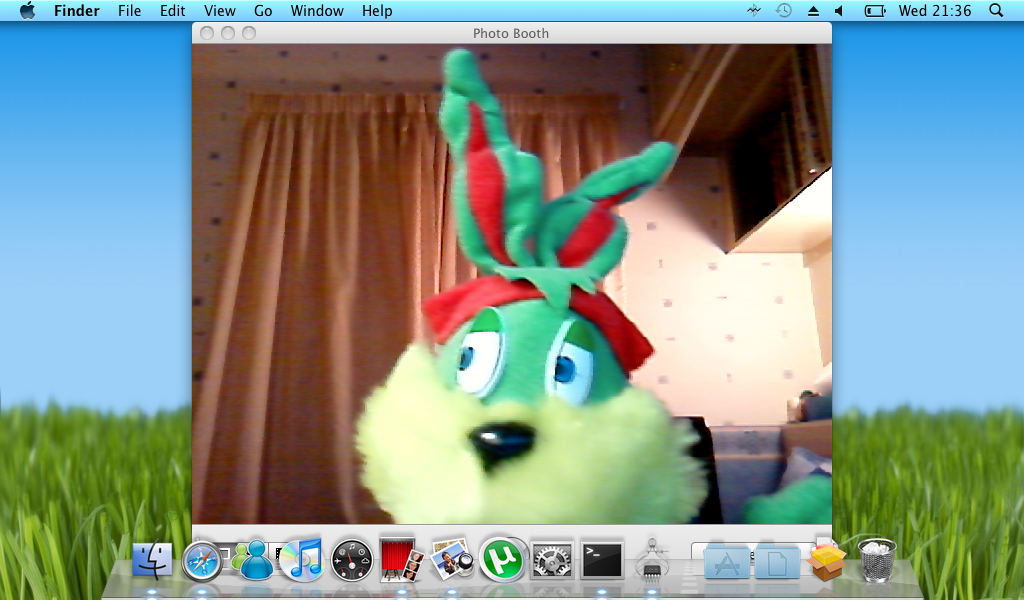The image size is (1024, 600).
Task: Open iPhoto from the Dock
Action: tap(451, 559)
